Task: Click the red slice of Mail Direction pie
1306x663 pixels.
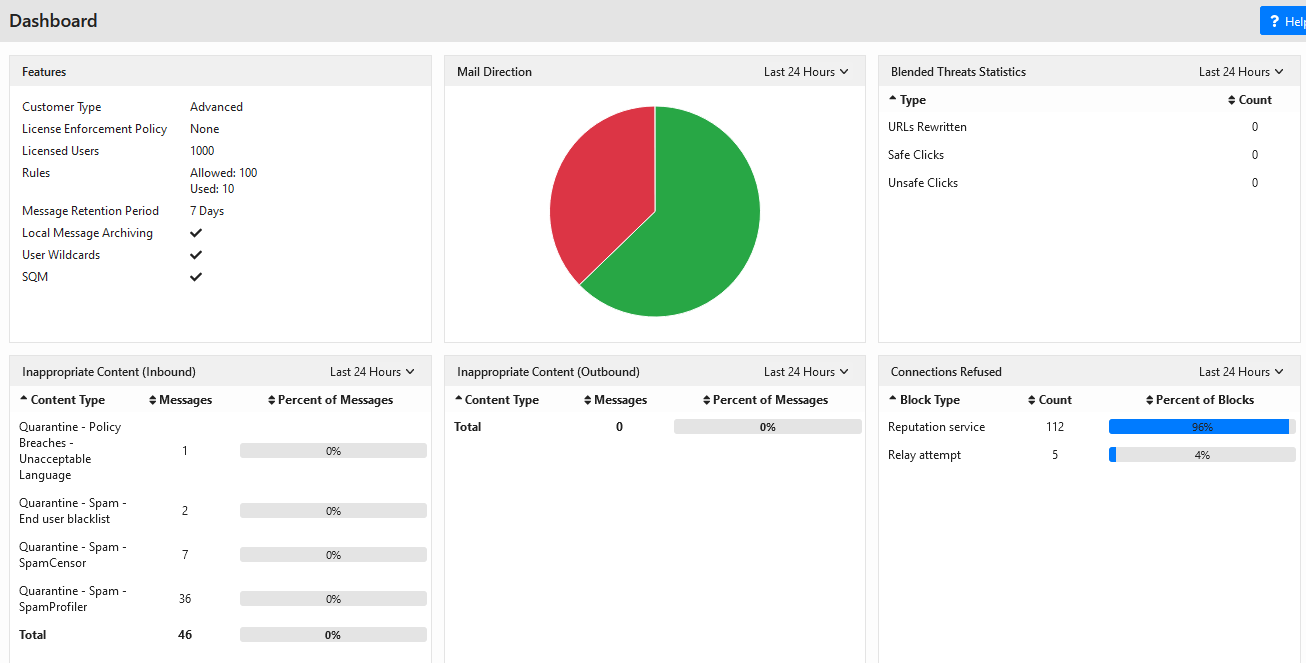Action: 600,190
